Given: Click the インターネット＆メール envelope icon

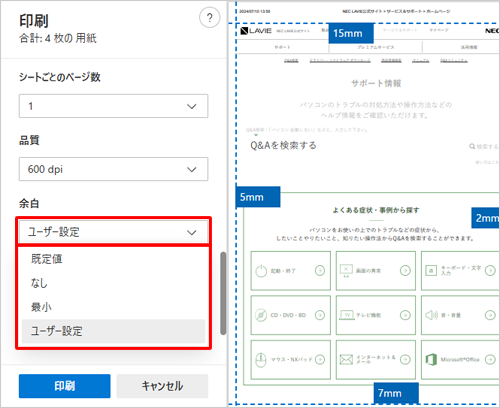Looking at the screenshot, I should [x=346, y=359].
